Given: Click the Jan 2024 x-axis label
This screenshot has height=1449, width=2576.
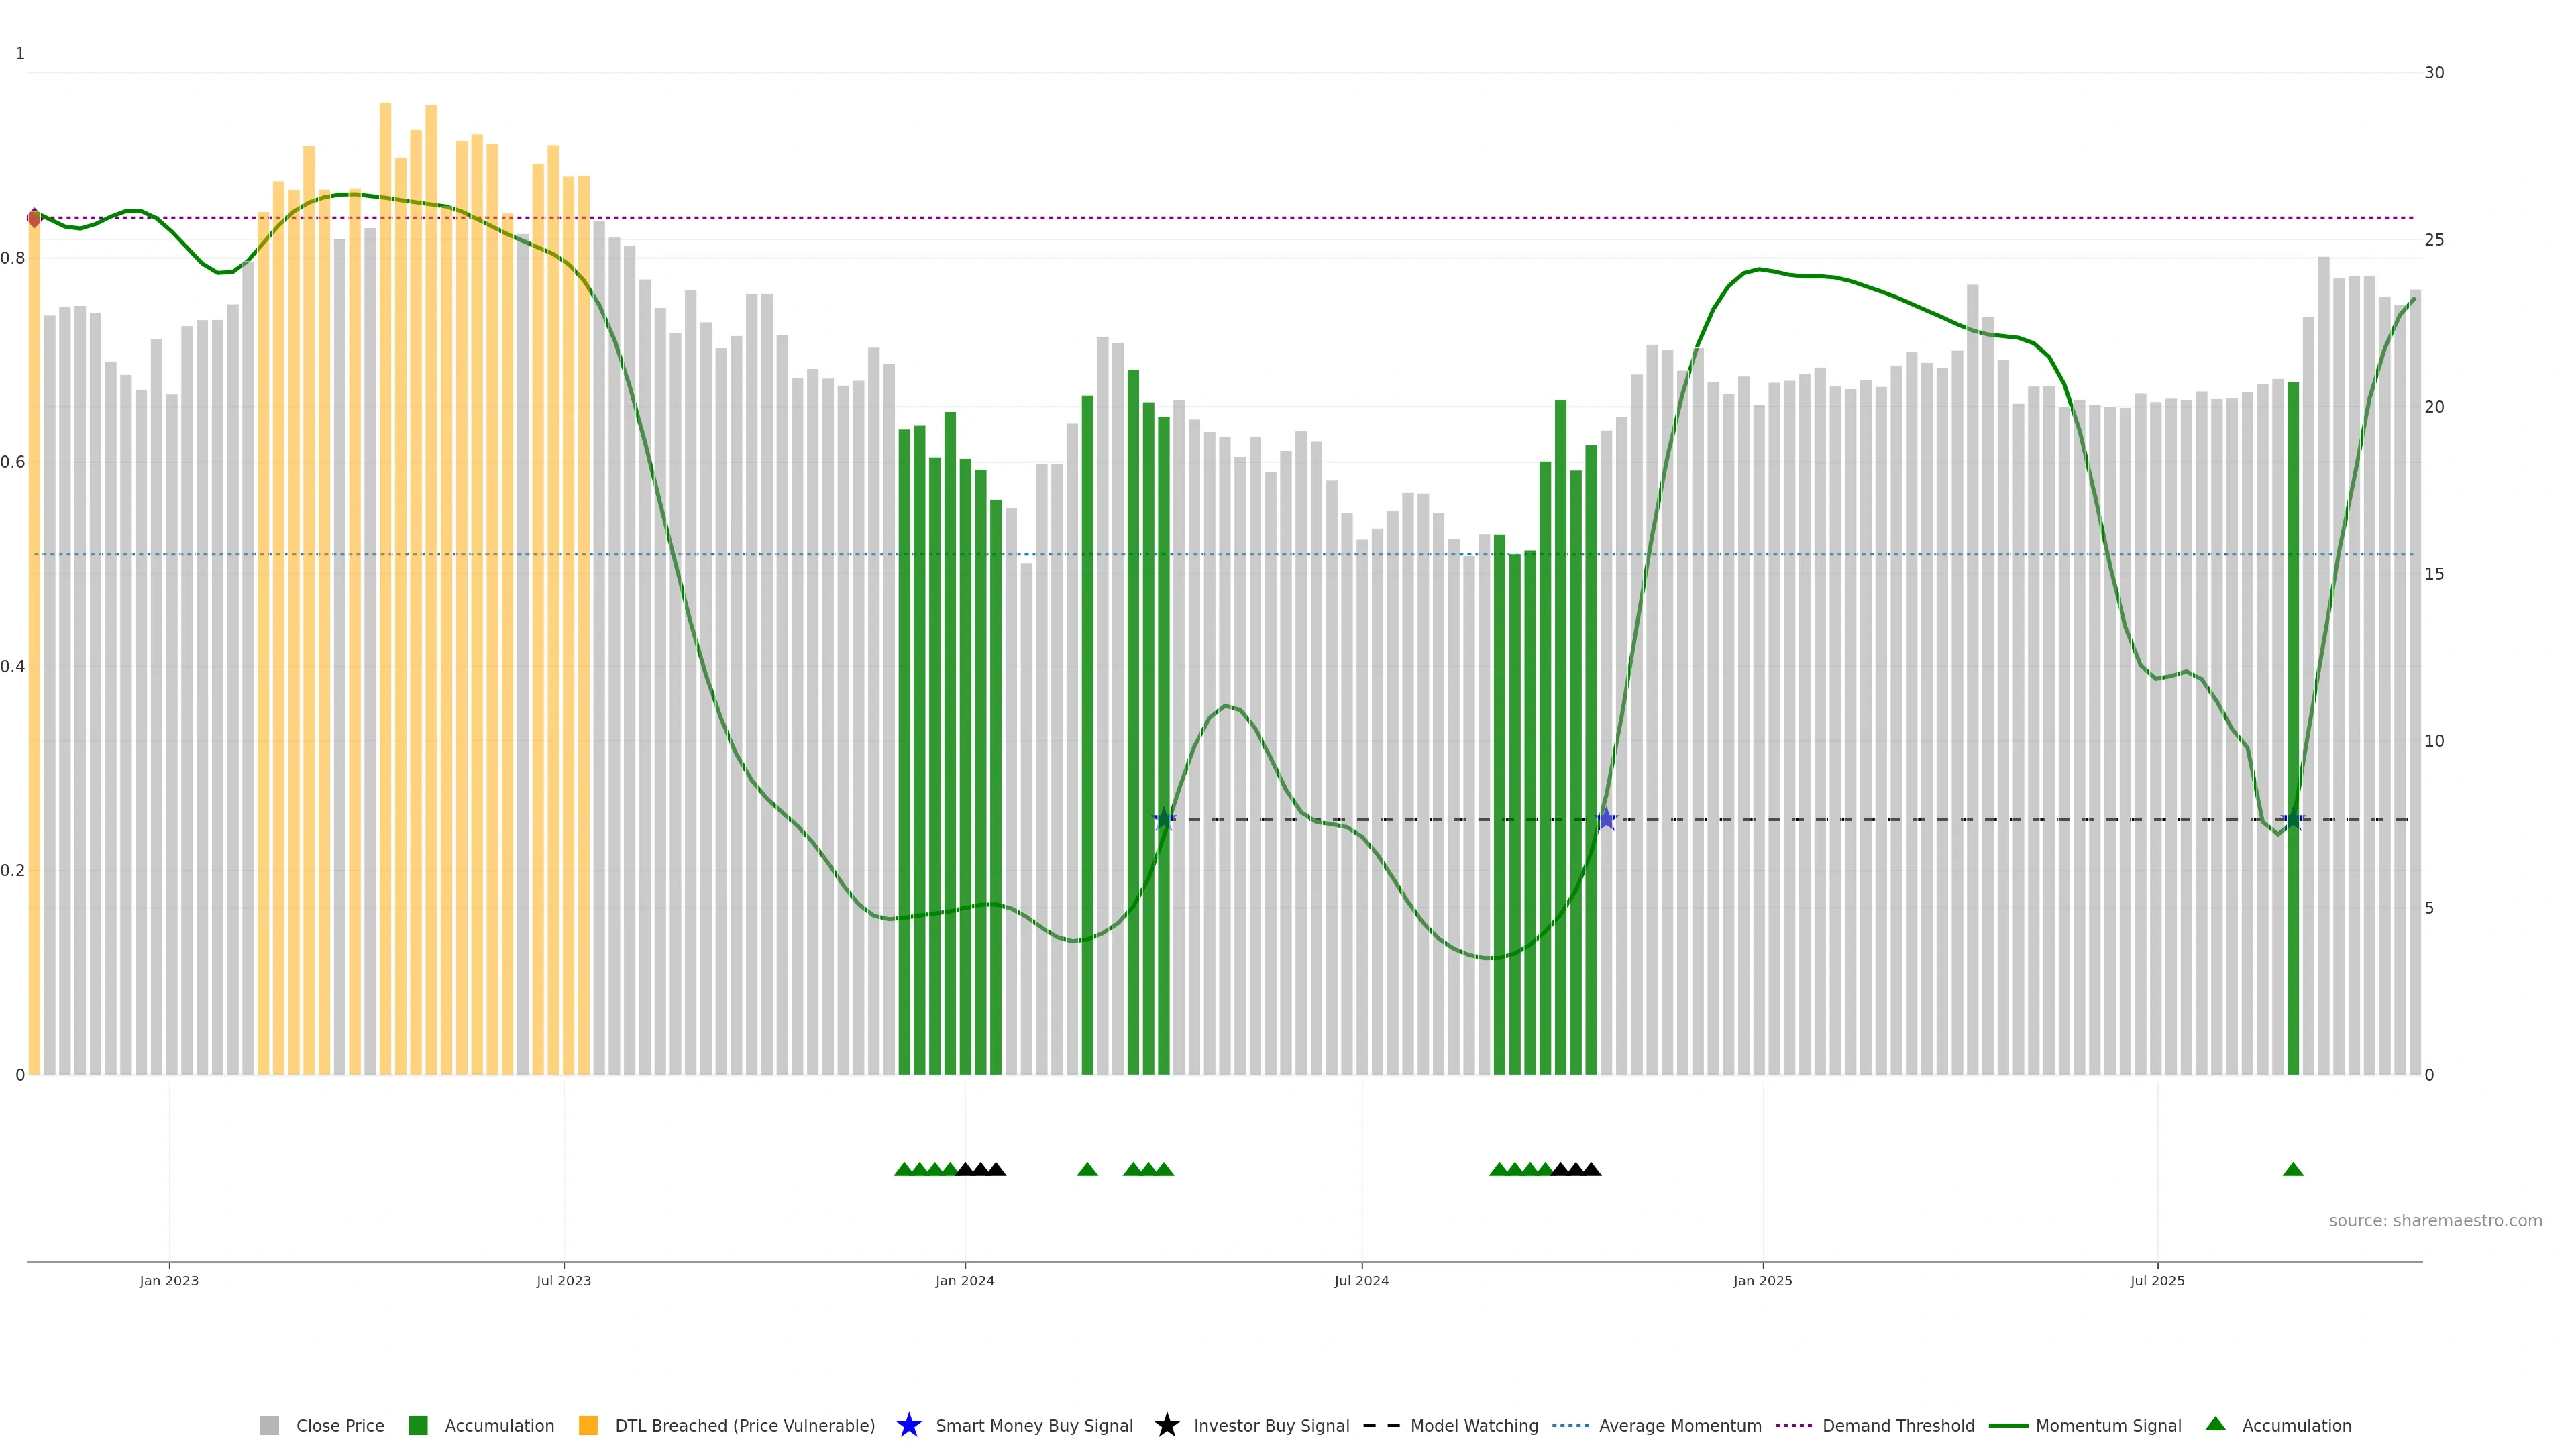Looking at the screenshot, I should [964, 1281].
